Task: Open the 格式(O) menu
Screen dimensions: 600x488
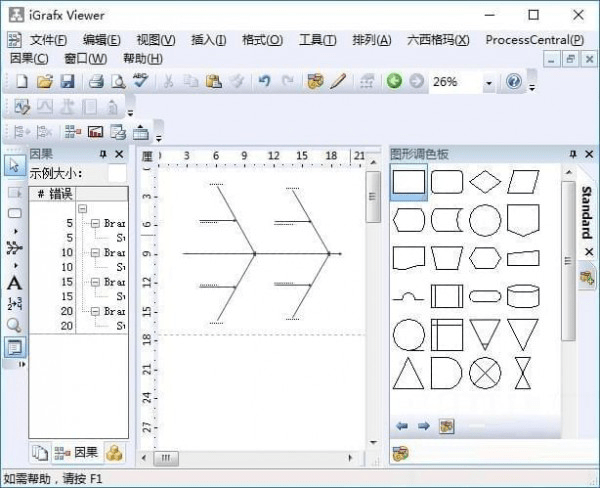Action: (x=262, y=40)
